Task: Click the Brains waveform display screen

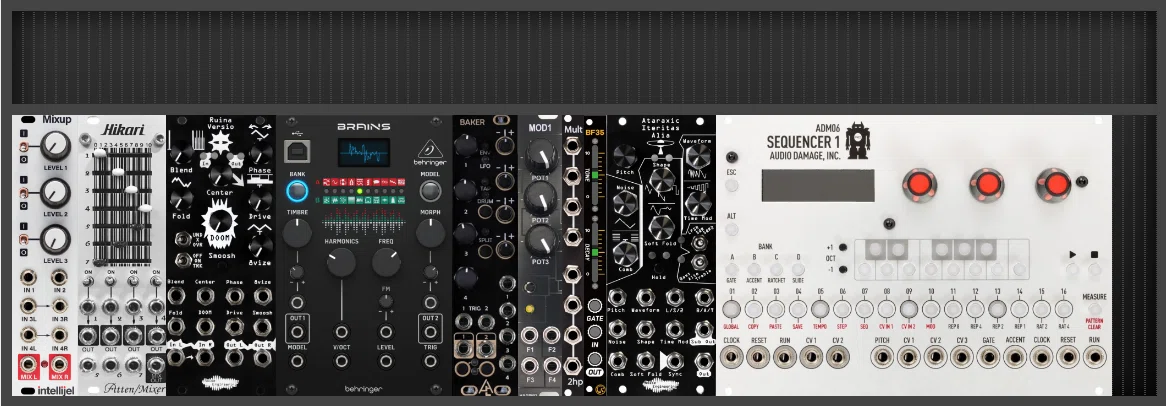Action: (x=363, y=152)
